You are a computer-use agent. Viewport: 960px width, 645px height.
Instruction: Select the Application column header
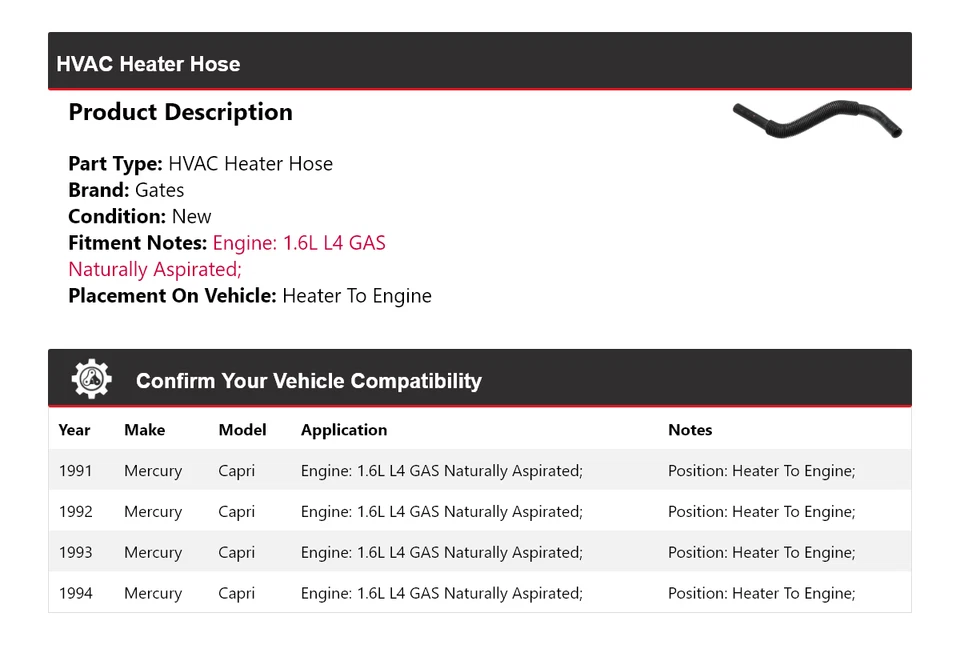point(344,430)
